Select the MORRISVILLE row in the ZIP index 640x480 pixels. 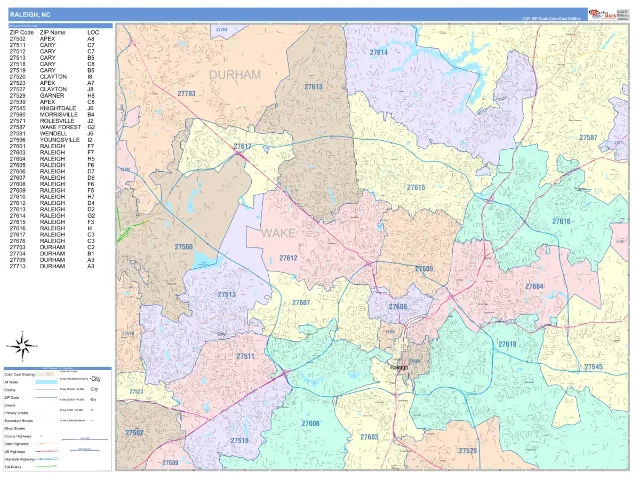point(52,115)
